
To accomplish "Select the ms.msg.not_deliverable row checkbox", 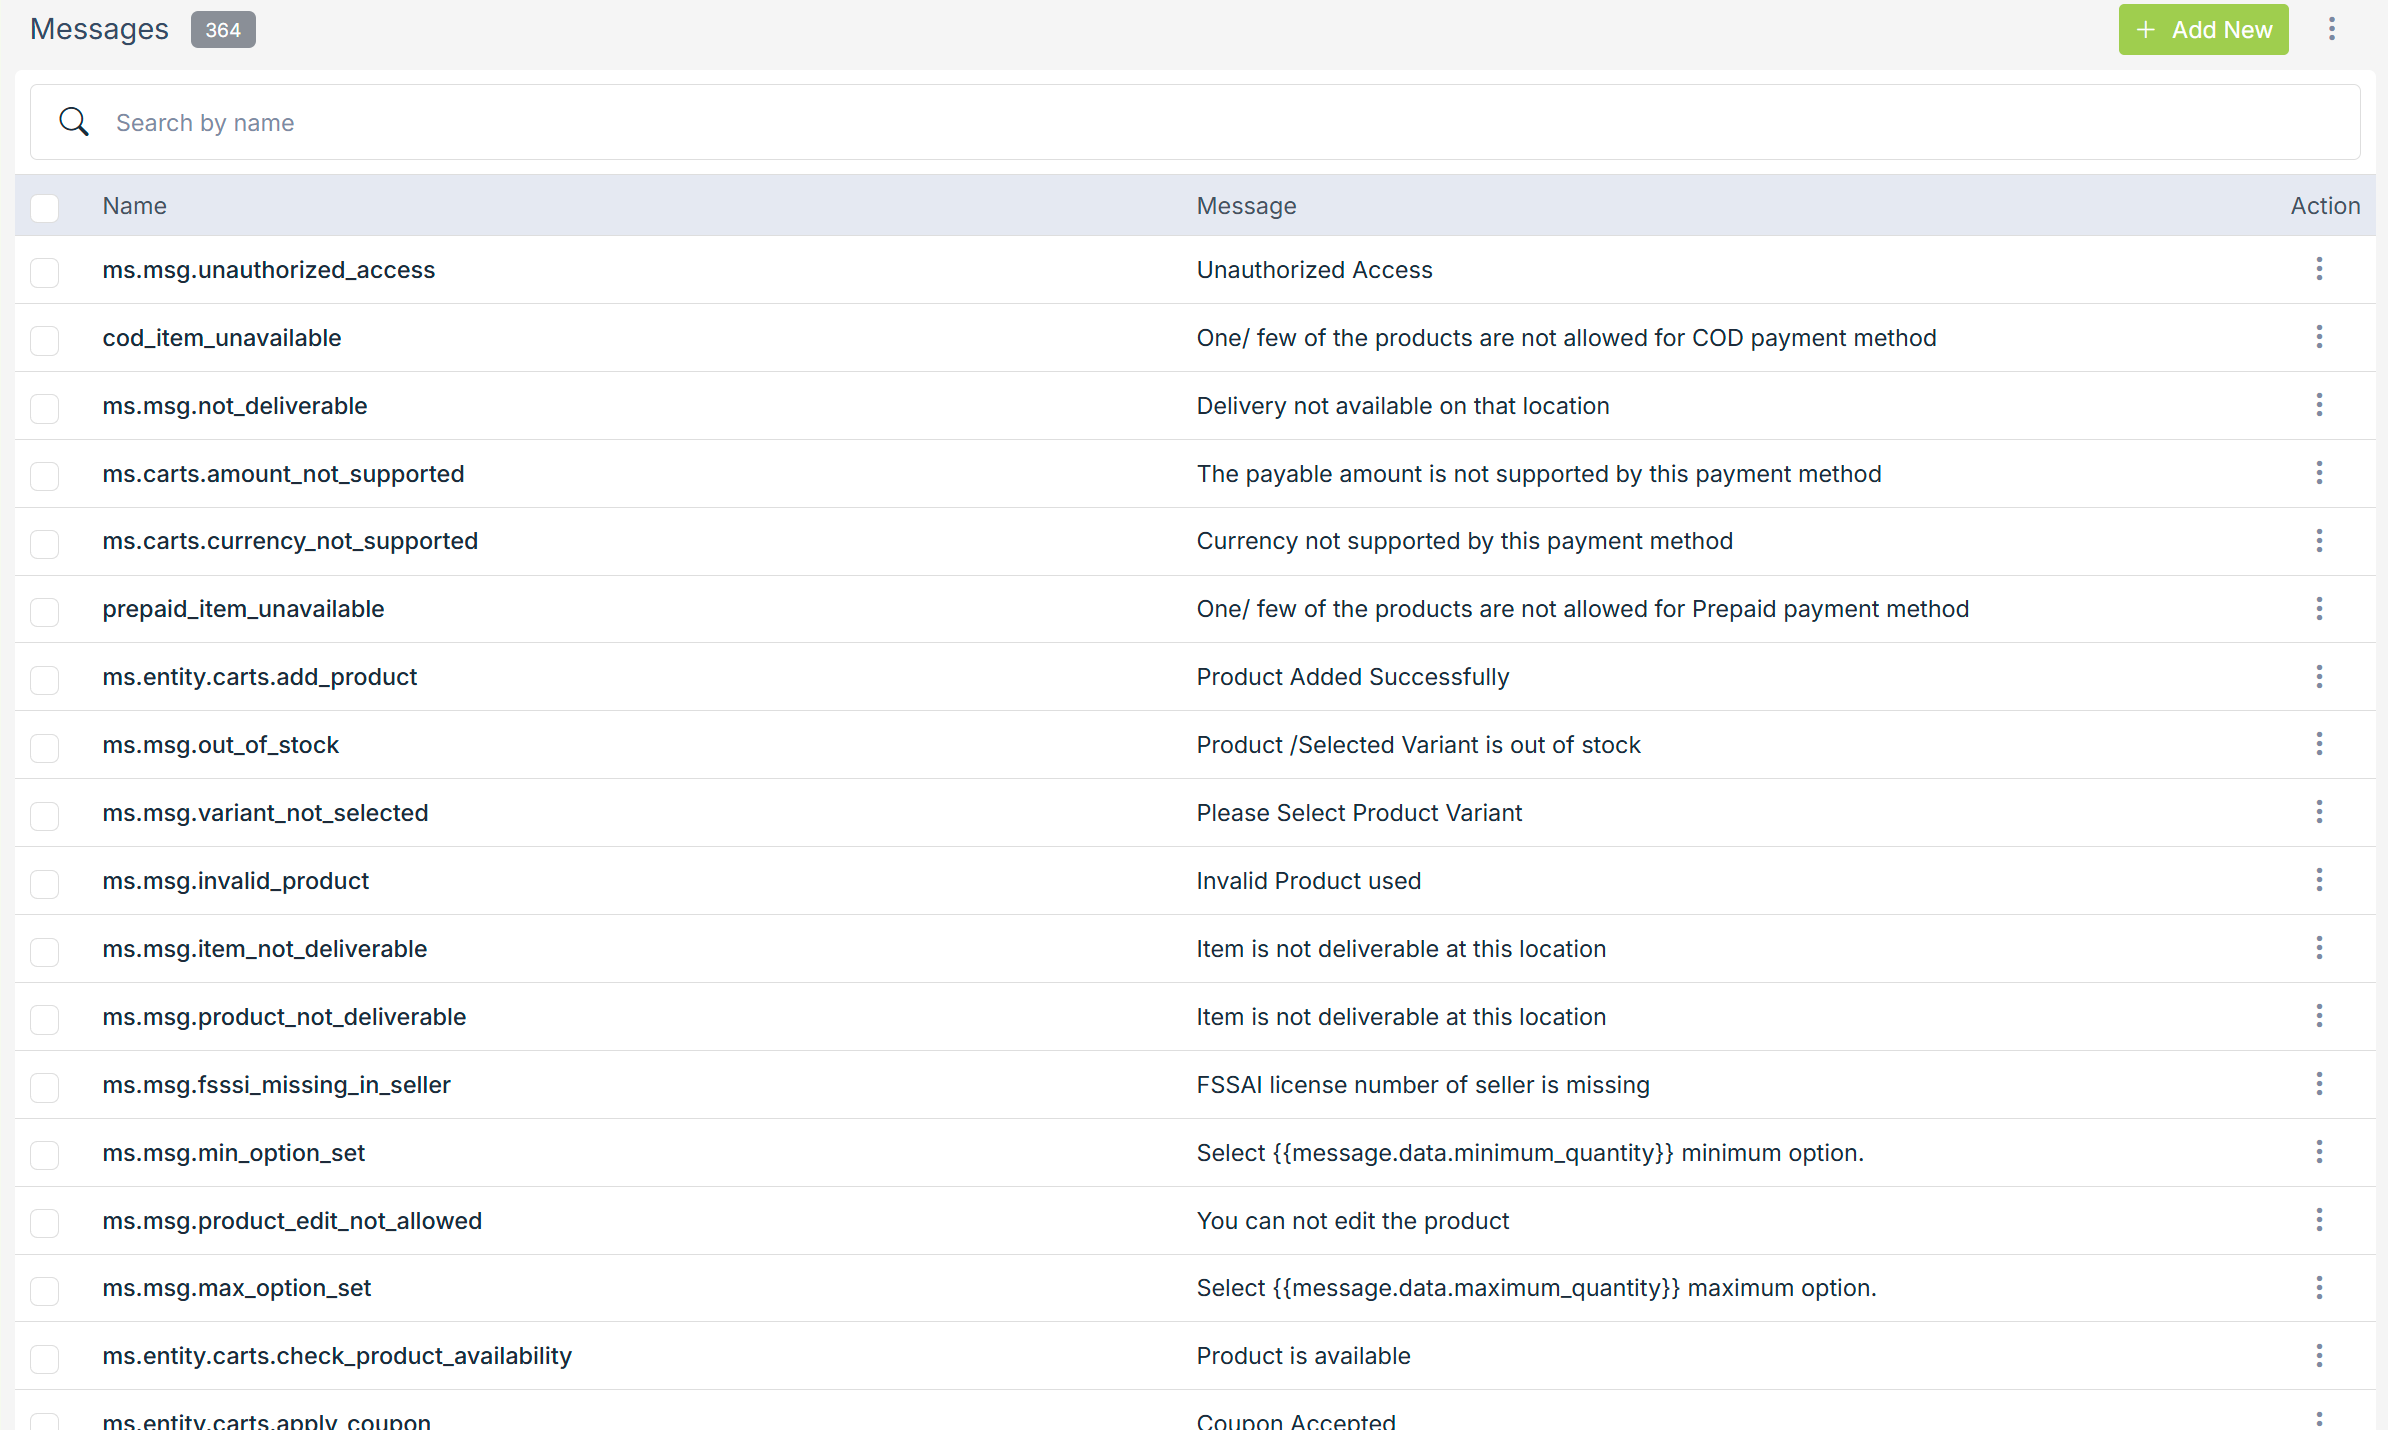I will tap(45, 407).
